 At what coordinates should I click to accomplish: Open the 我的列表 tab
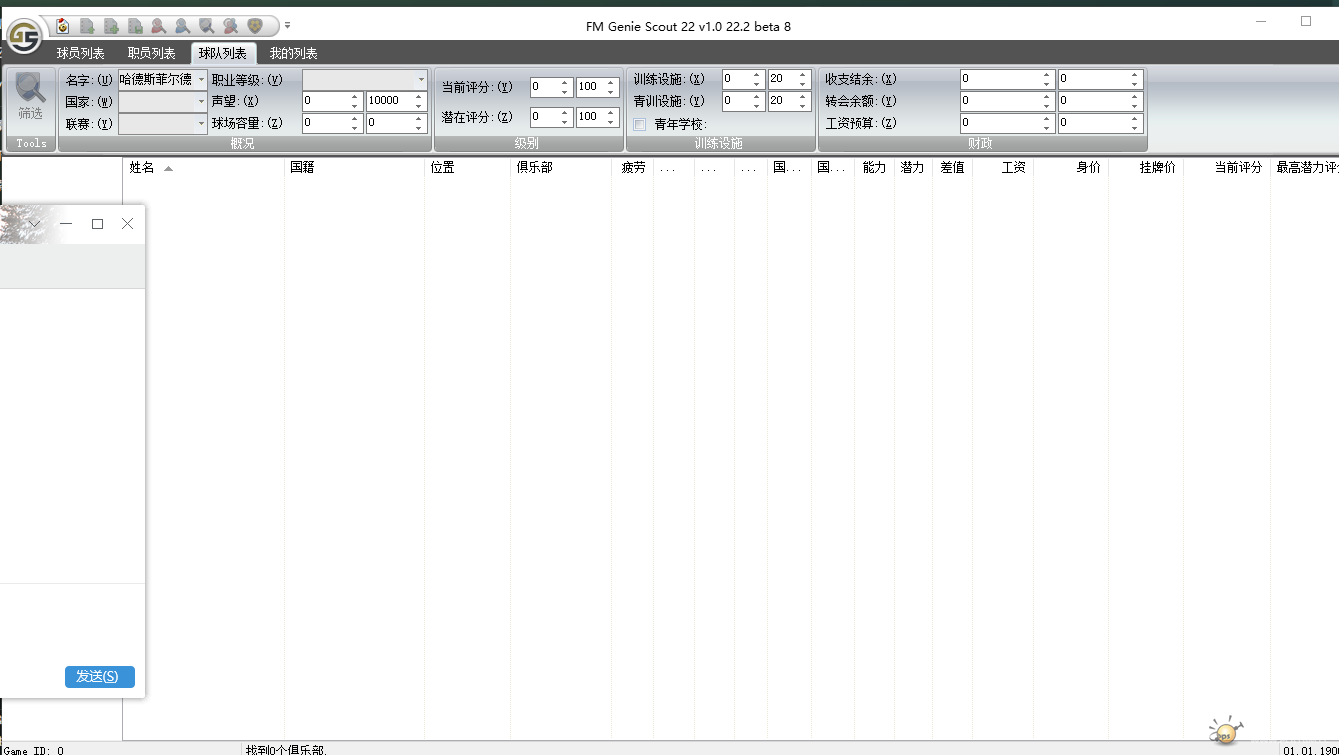(x=294, y=53)
